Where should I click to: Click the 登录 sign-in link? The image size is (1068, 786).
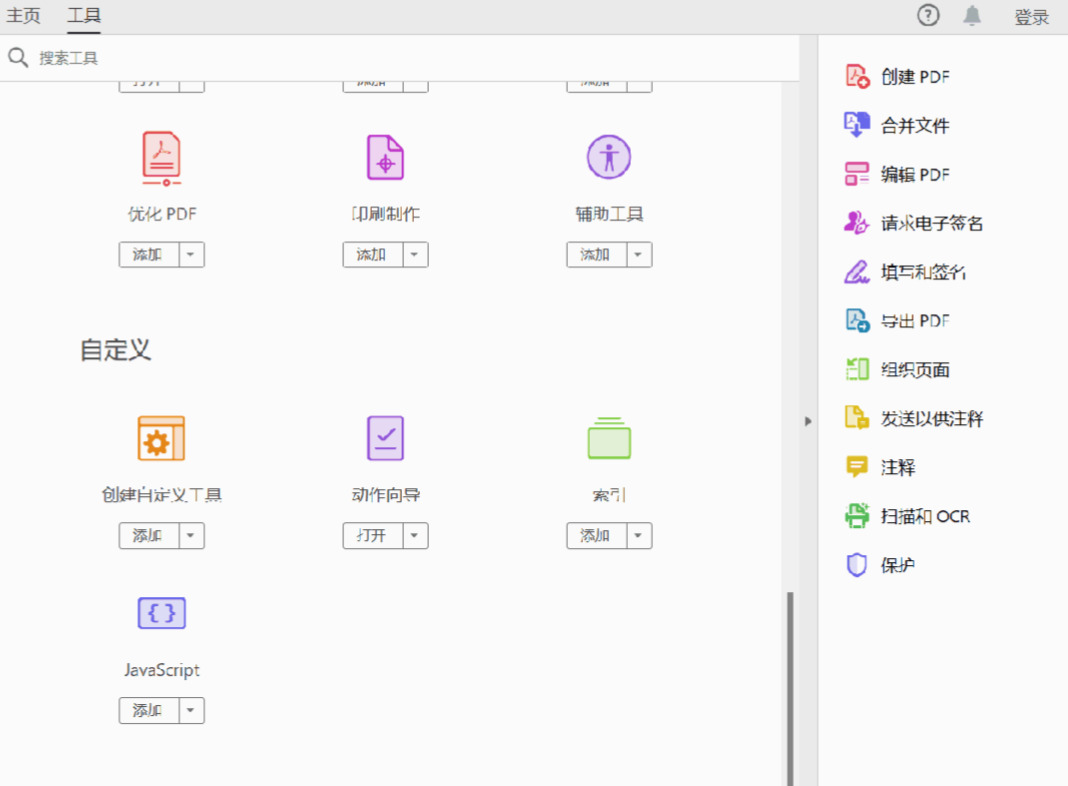(x=1031, y=17)
